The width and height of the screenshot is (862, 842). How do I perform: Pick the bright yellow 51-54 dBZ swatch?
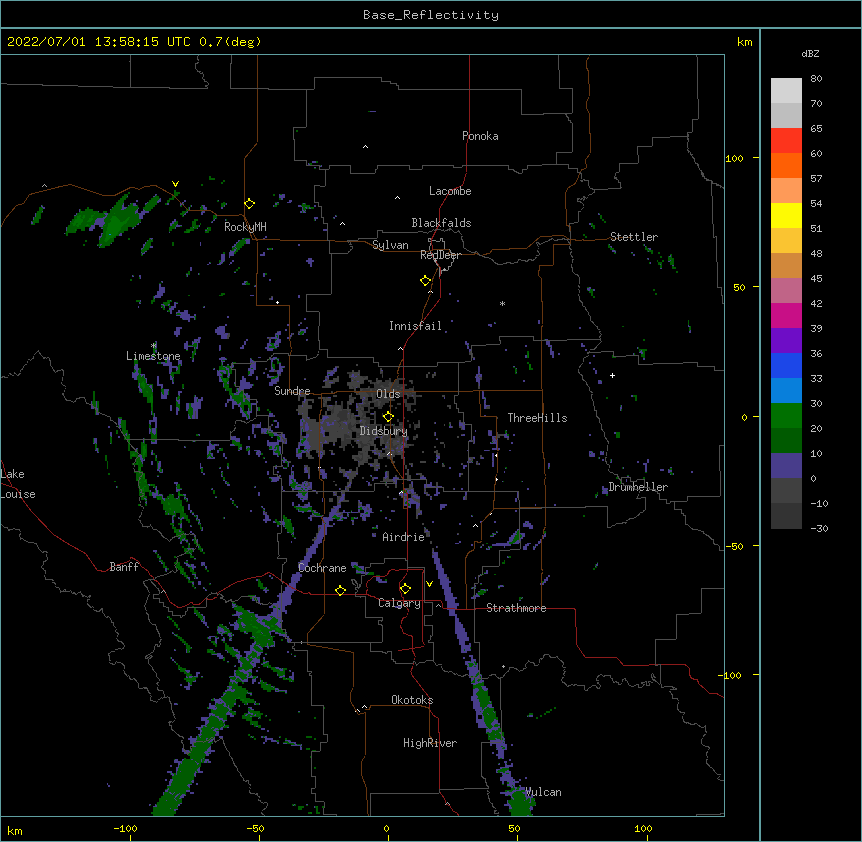786,215
